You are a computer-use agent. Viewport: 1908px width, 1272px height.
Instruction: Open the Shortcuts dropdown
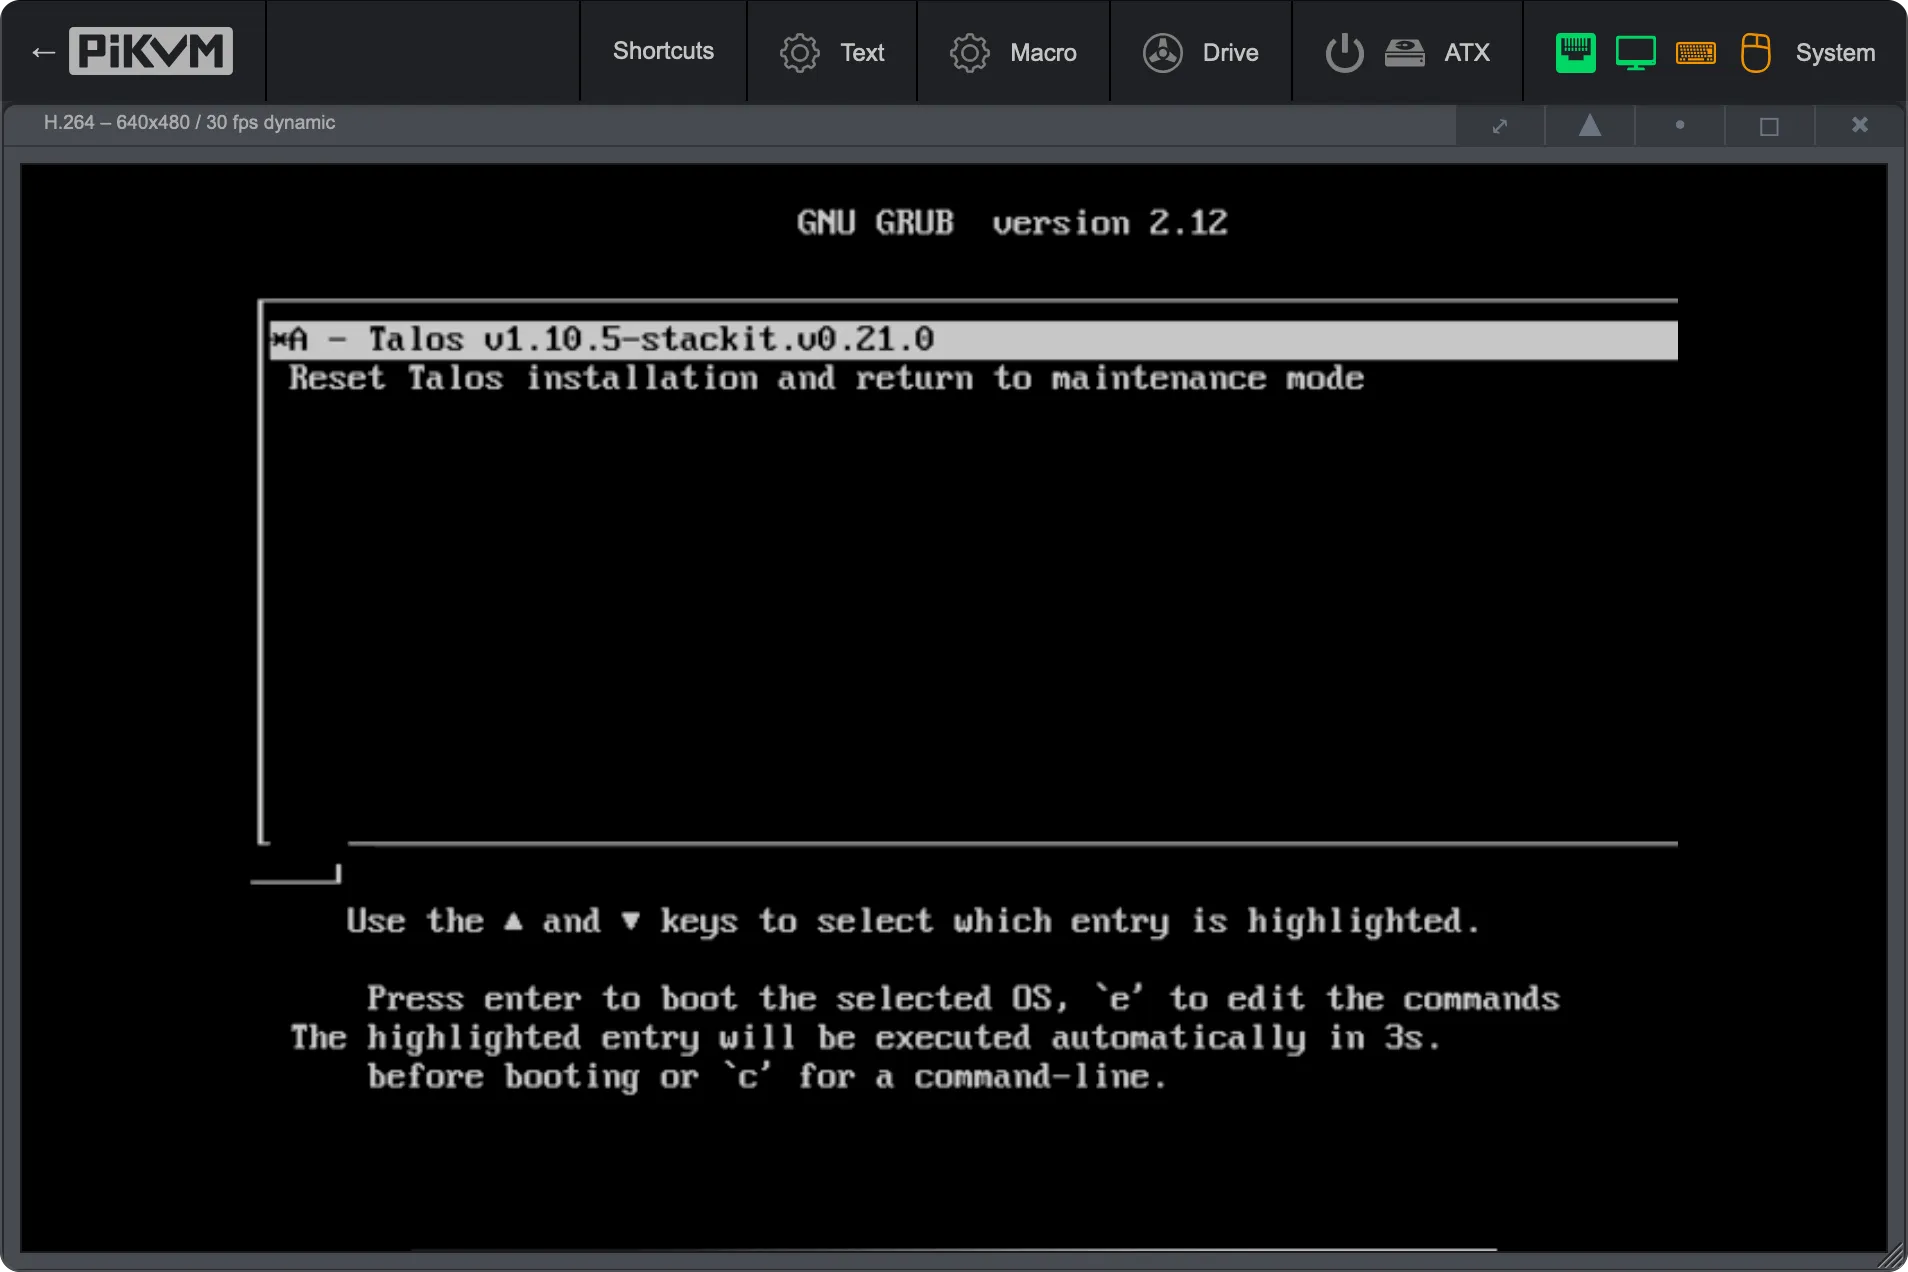[x=662, y=52]
